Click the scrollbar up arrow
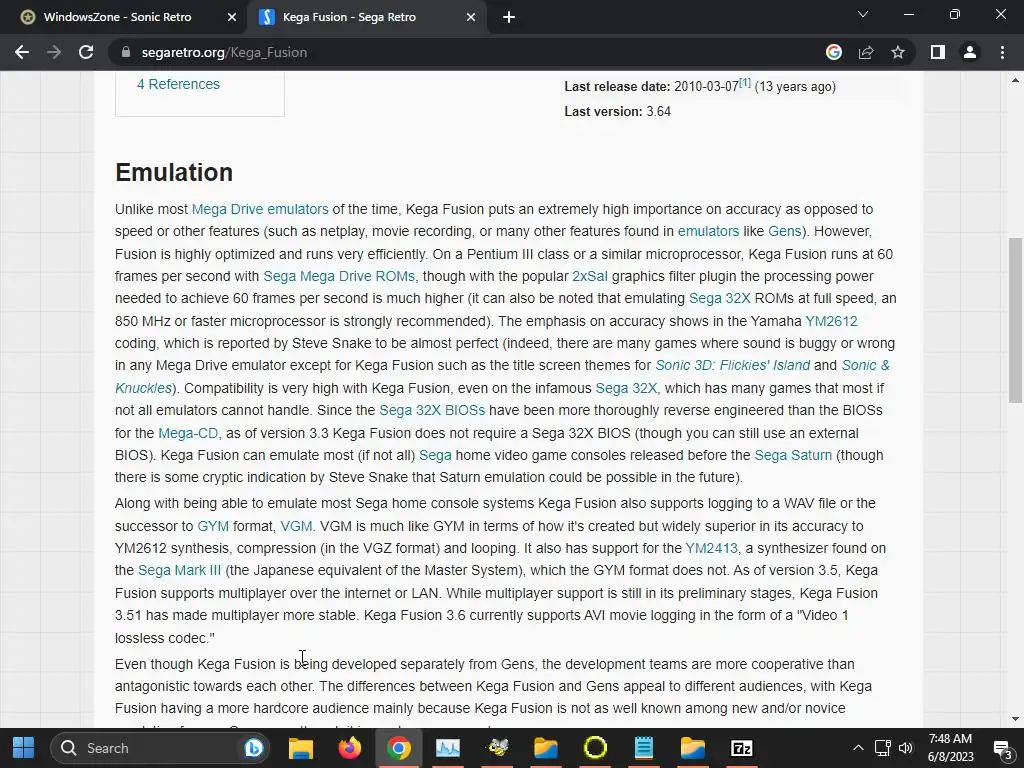Viewport: 1024px width, 768px height. click(1015, 80)
